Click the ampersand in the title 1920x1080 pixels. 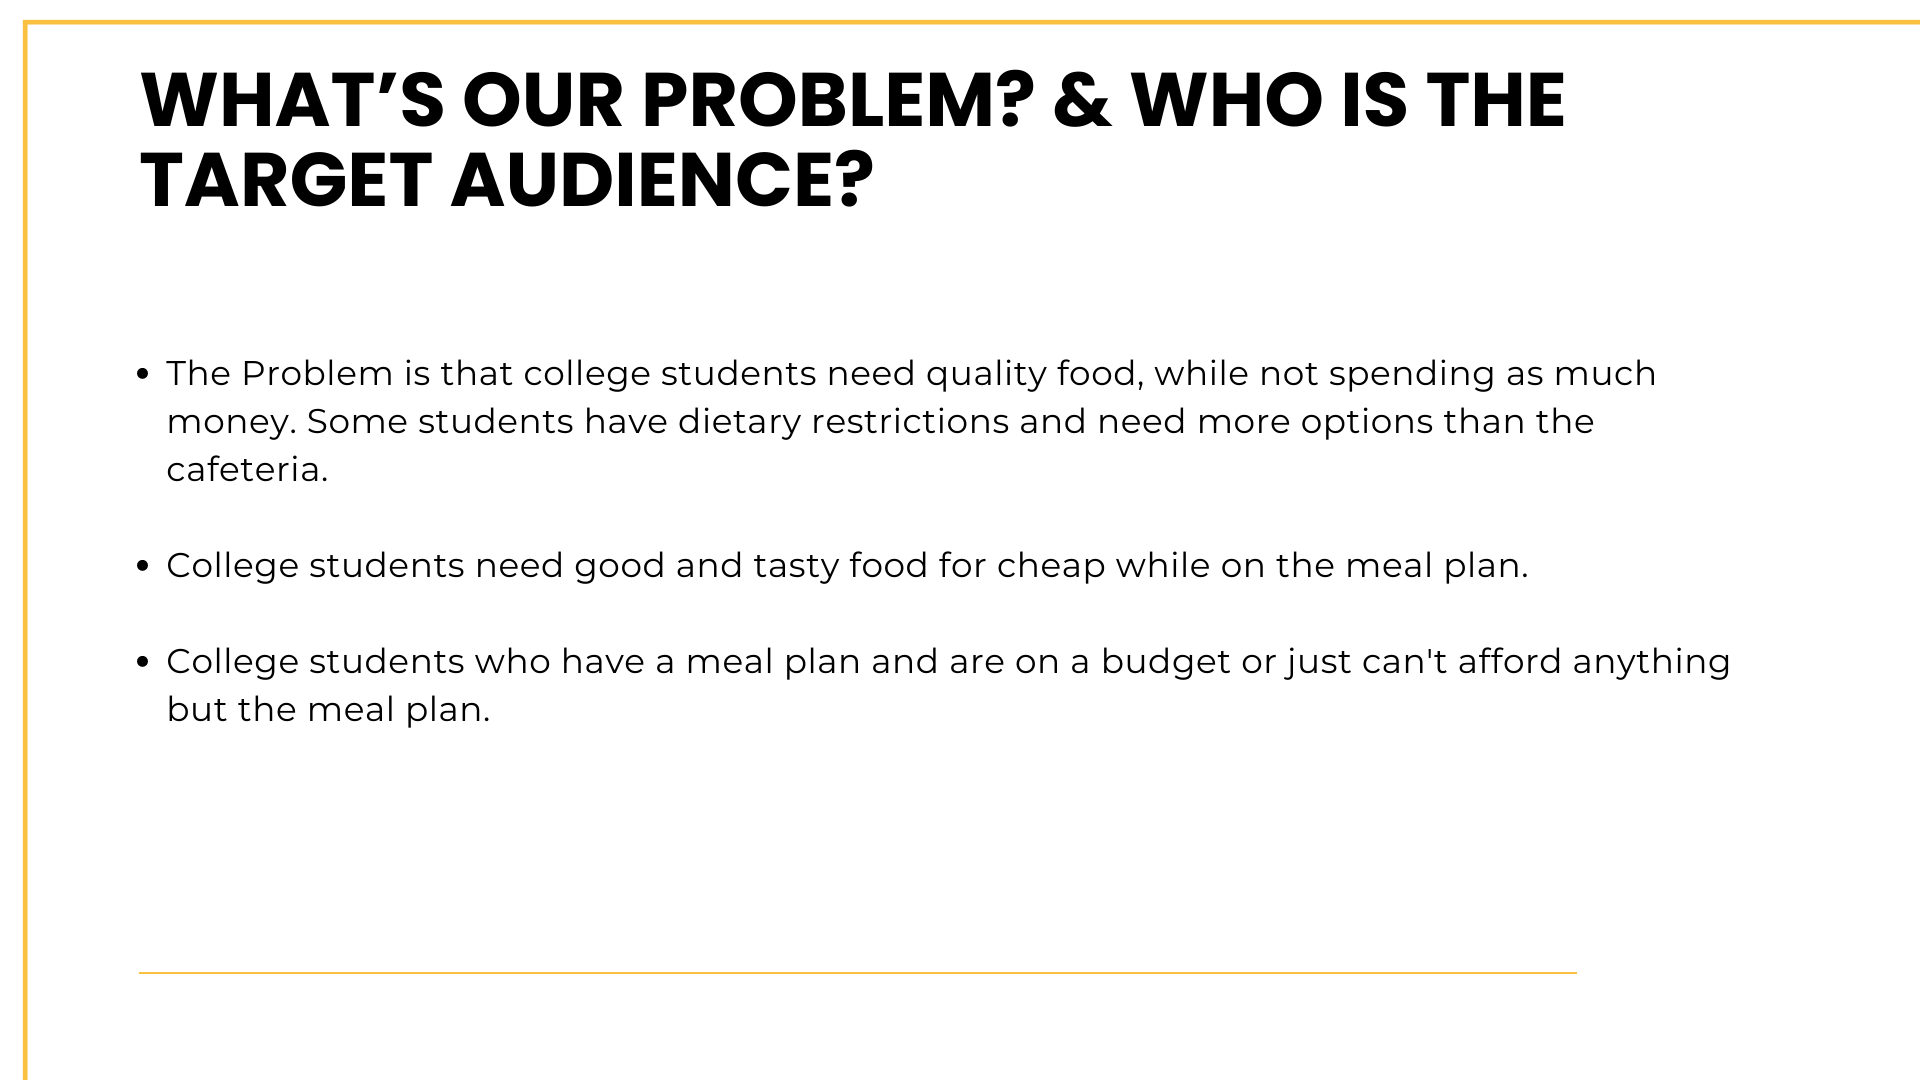tap(1081, 101)
